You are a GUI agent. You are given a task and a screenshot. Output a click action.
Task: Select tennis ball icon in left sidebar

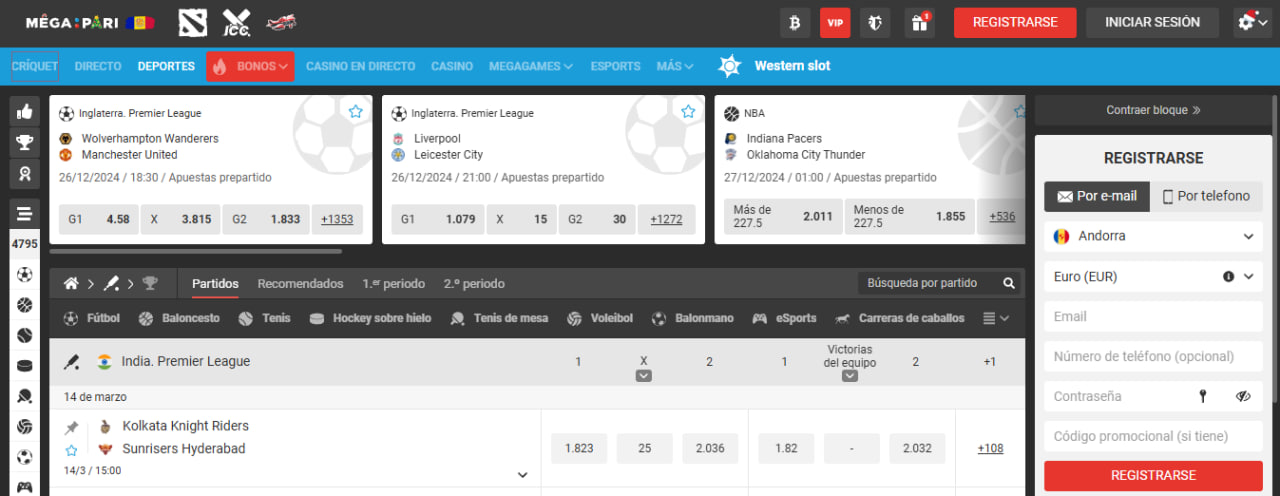[x=24, y=335]
